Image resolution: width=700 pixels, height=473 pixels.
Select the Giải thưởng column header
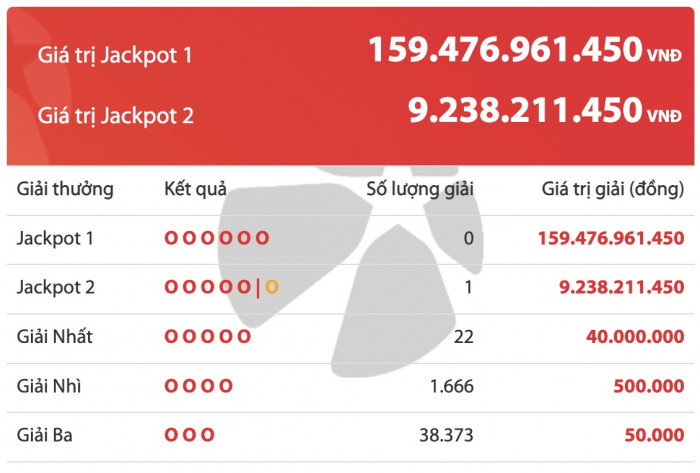(65, 189)
